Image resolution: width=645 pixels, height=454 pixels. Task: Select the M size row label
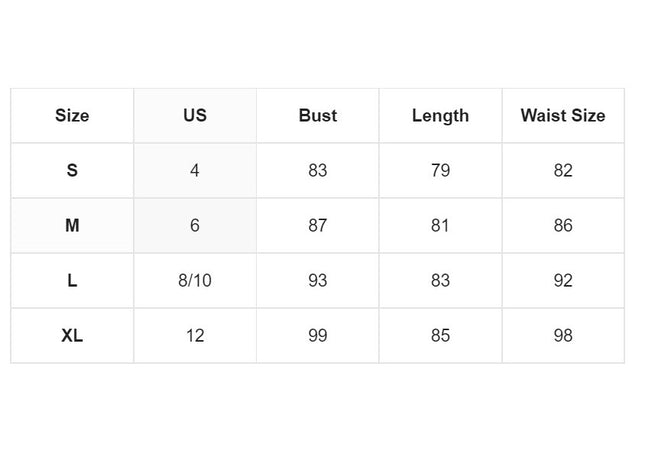tap(72, 225)
